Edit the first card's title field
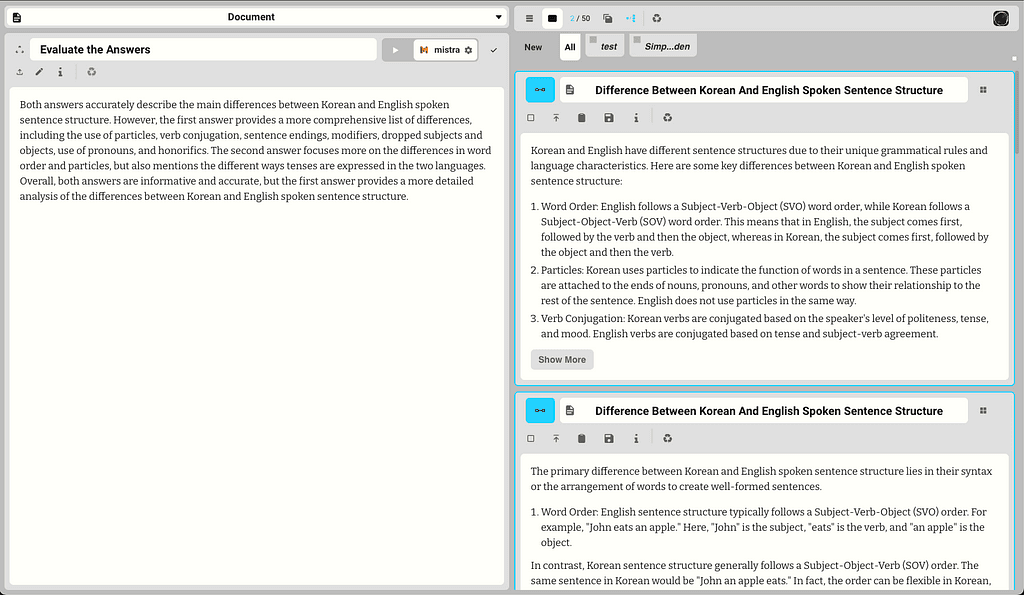Screen dimensions: 1024x595 coord(764,90)
